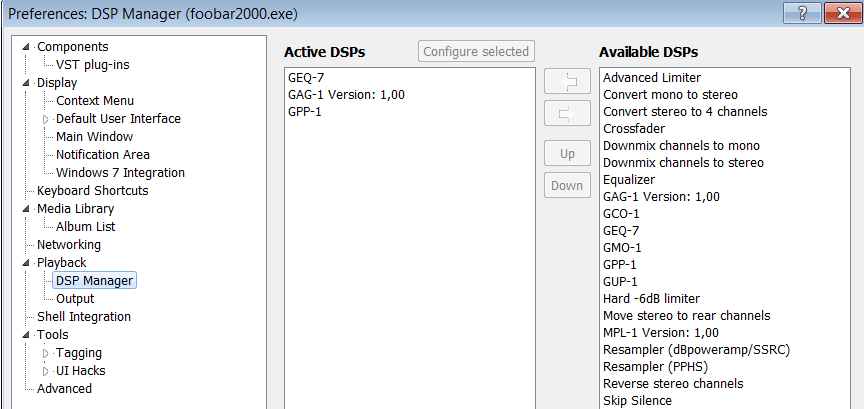Expand Default User Interface node
864x409 pixels.
45,119
